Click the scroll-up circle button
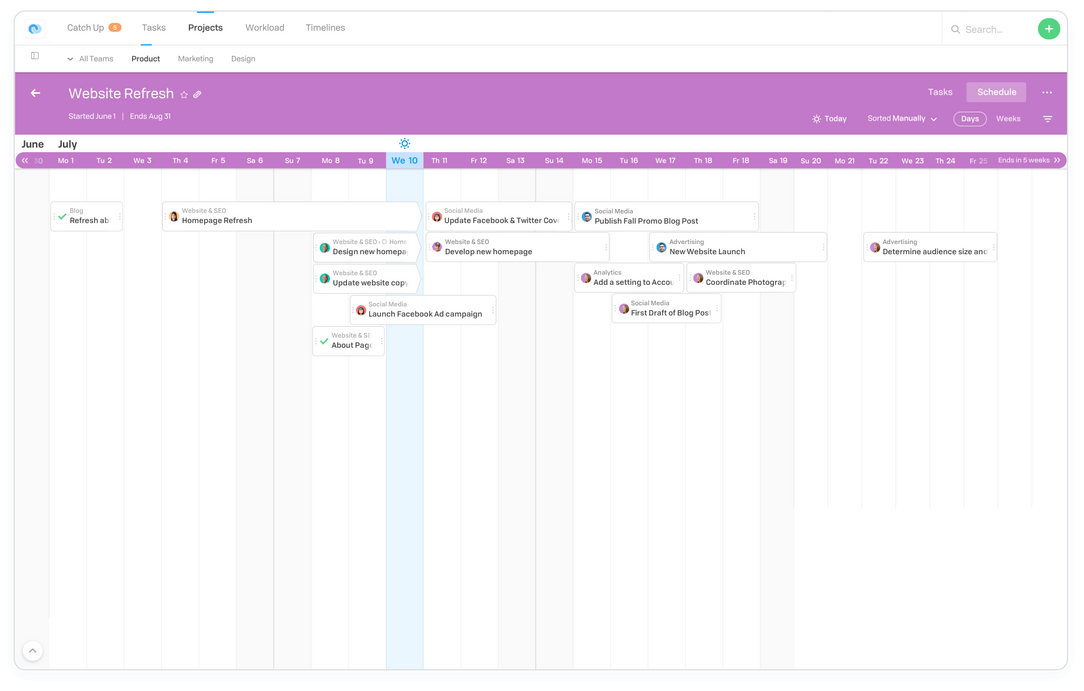The width and height of the screenshot is (1084, 691). 32,651
